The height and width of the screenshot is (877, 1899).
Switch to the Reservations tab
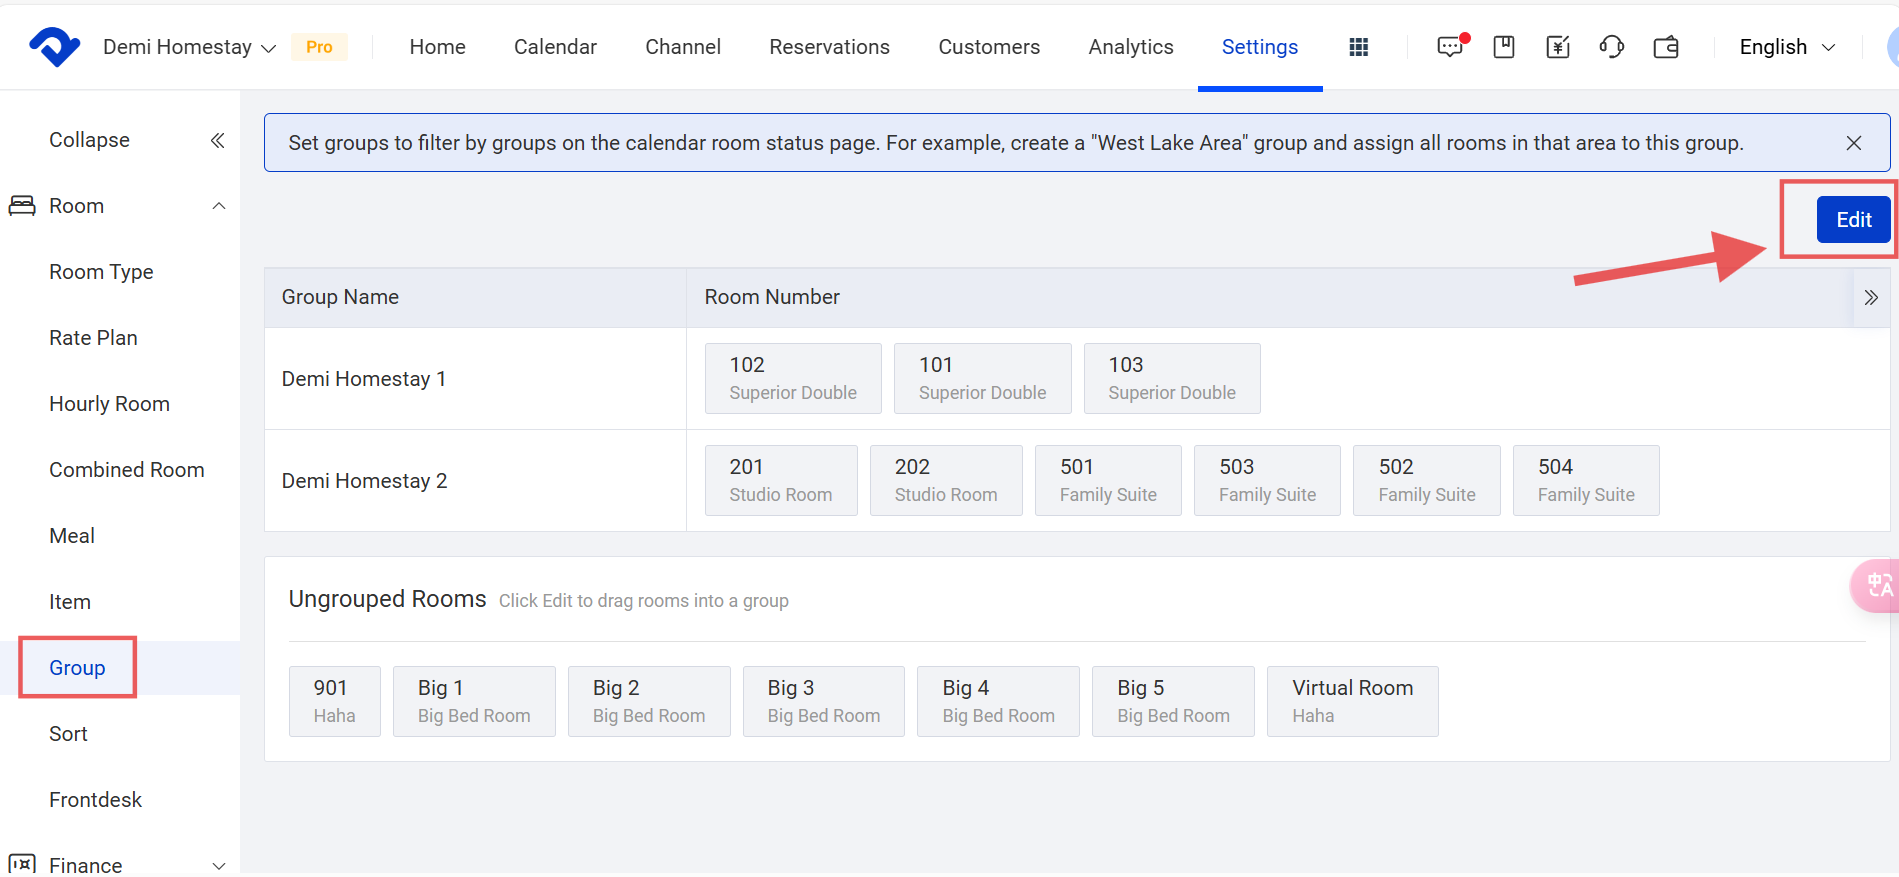tap(829, 47)
